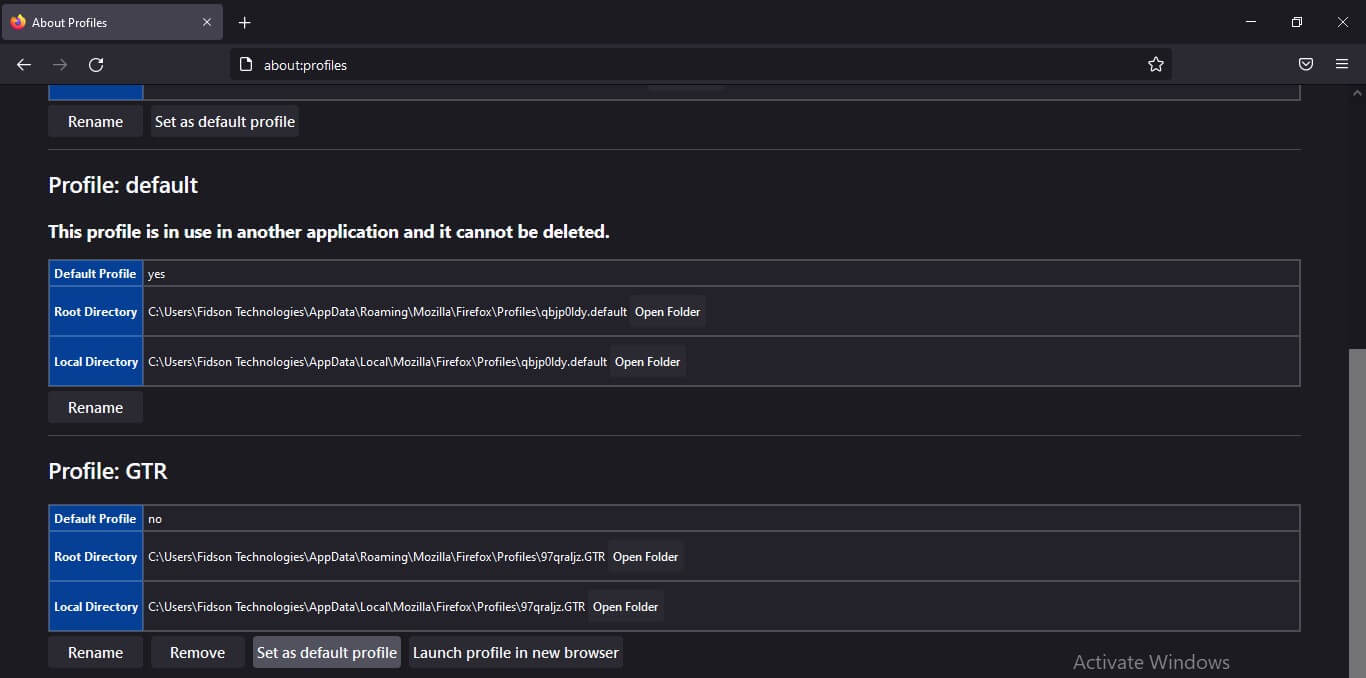Close the About Profiles tab
Viewport: 1366px width, 678px height.
click(x=207, y=21)
